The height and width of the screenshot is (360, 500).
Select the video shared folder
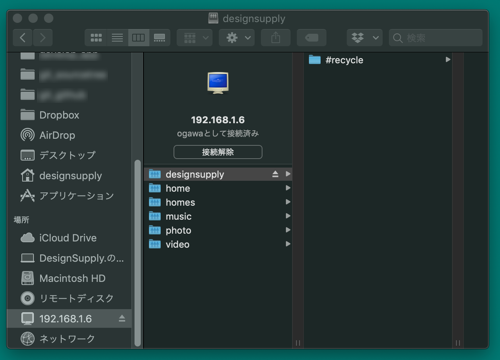tap(218, 244)
